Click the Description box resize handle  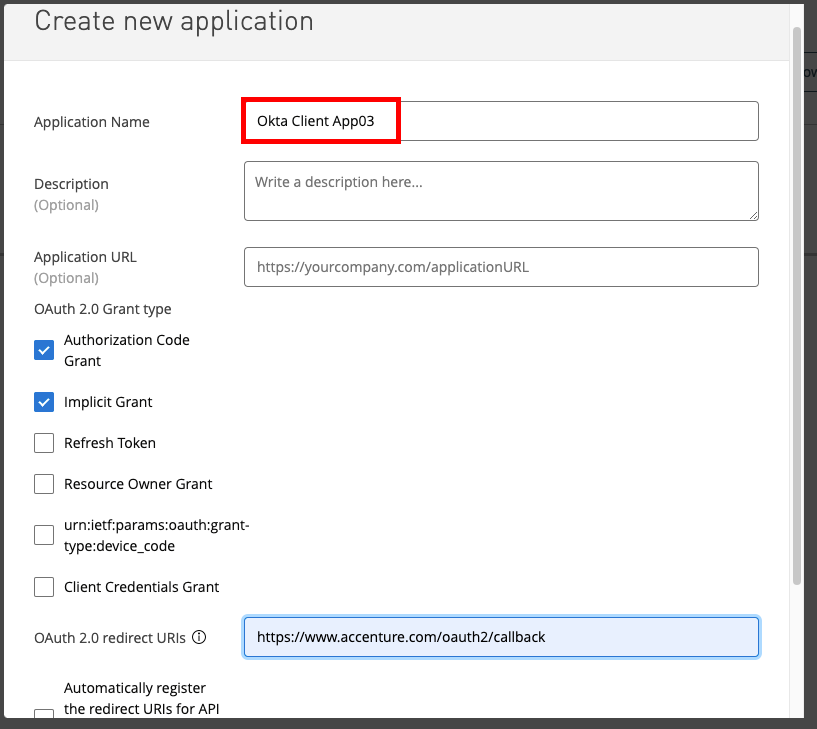(752, 213)
